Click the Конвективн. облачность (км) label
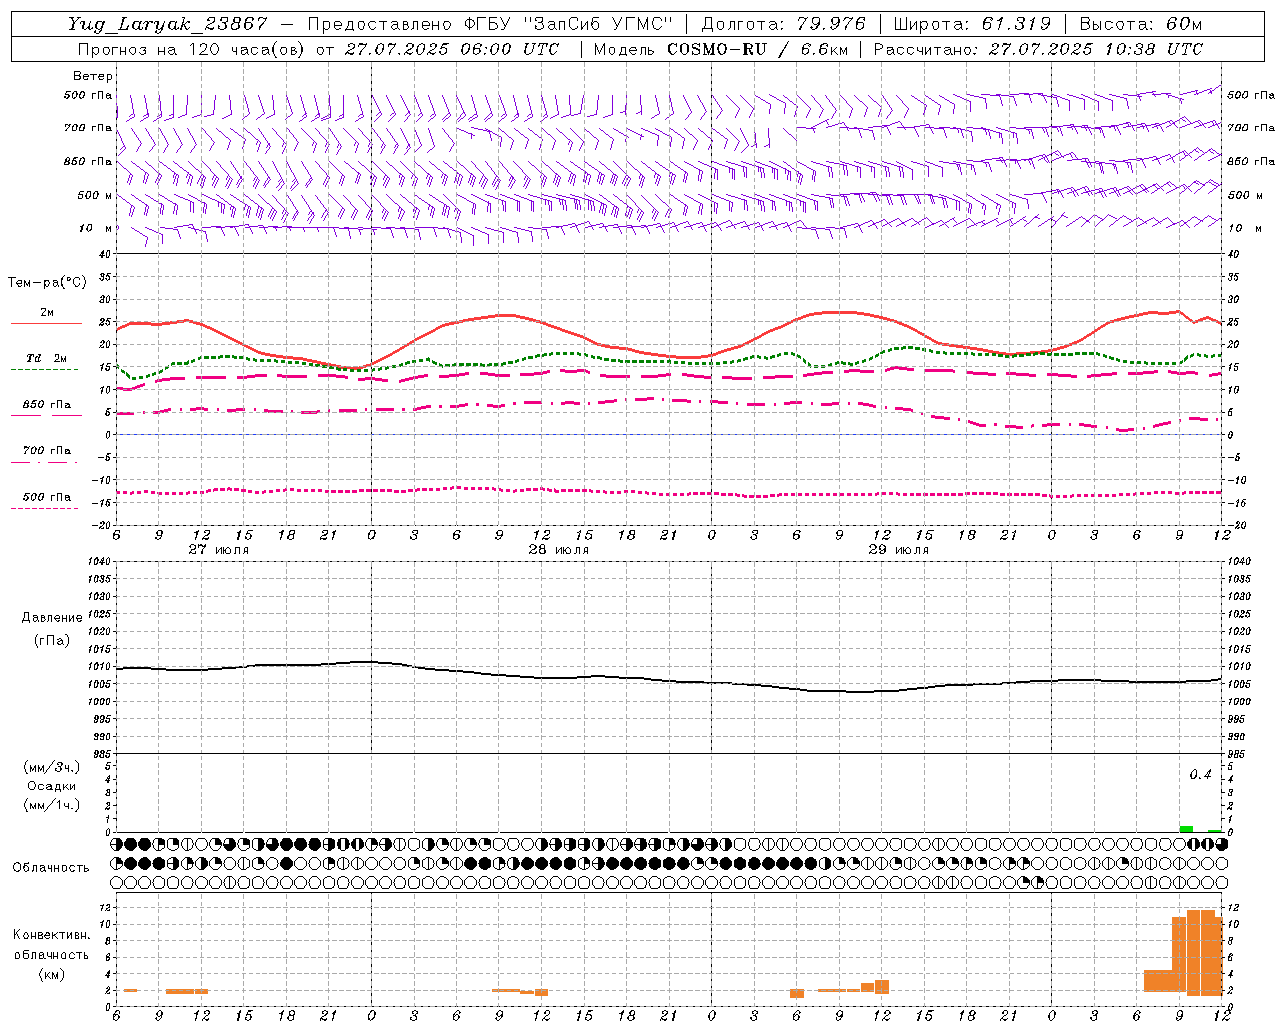 [51, 954]
